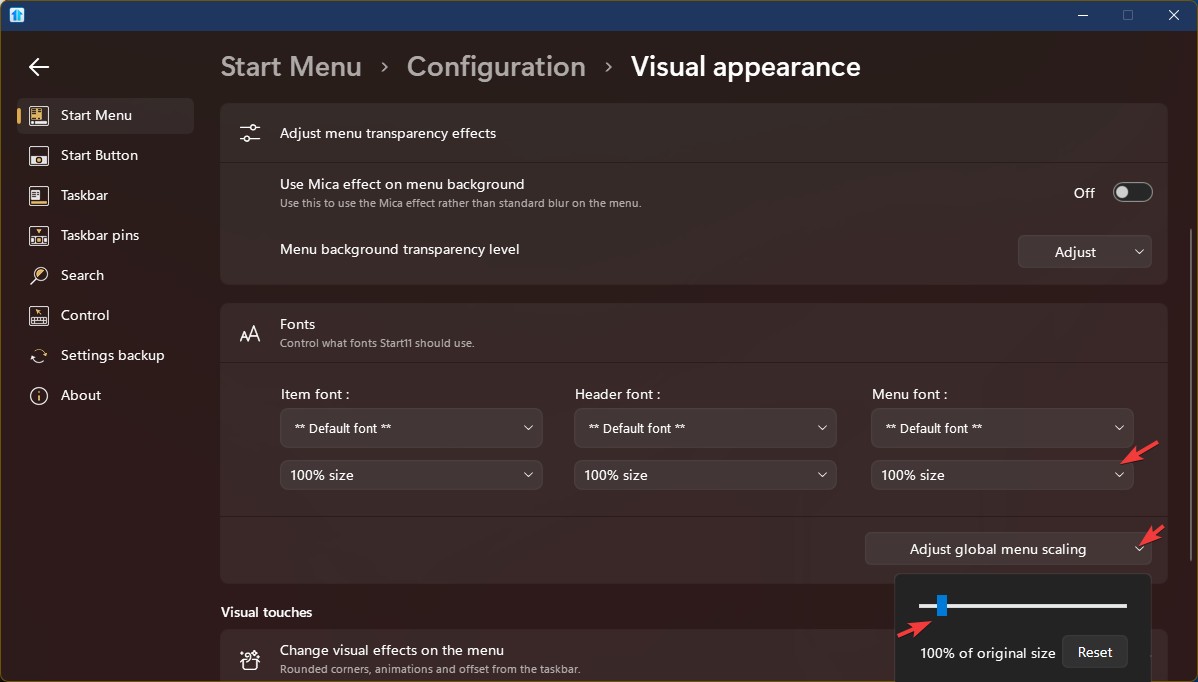Image resolution: width=1198 pixels, height=682 pixels.
Task: Expand the Header font size dropdown
Action: [x=705, y=475]
